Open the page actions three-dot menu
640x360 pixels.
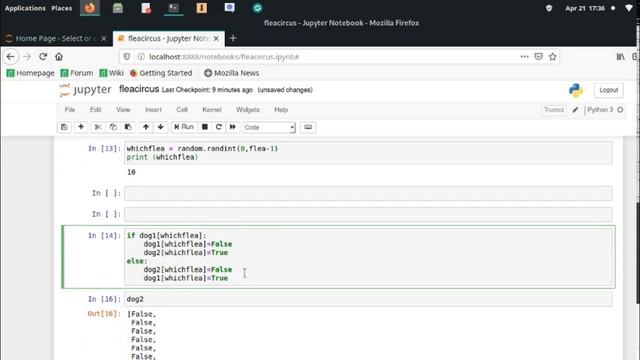(524, 57)
